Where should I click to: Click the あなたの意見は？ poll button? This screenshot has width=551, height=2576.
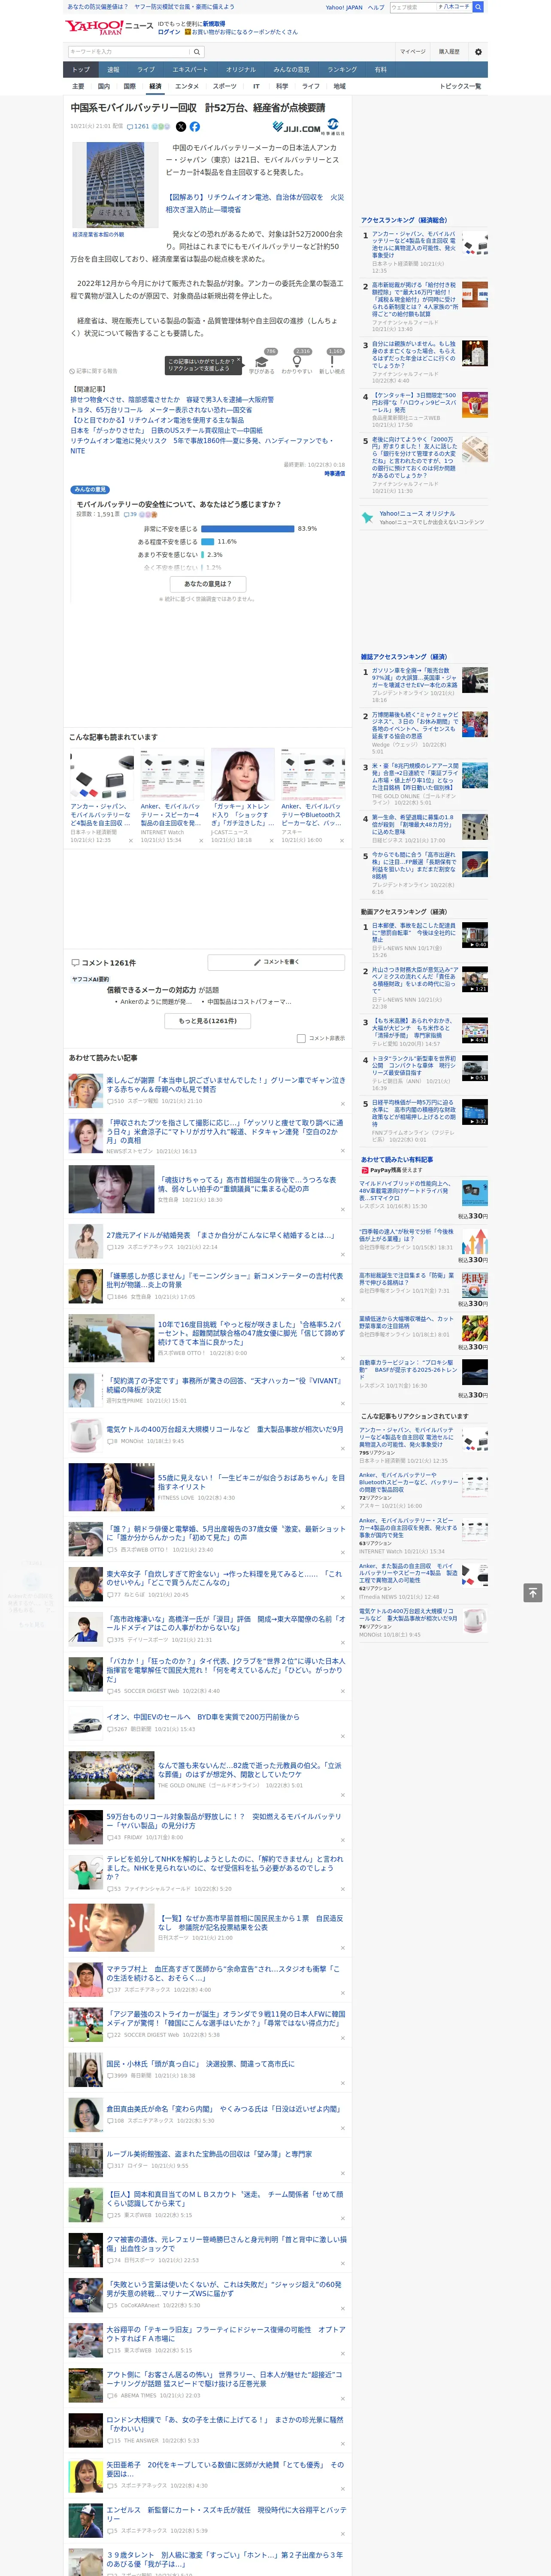208,584
